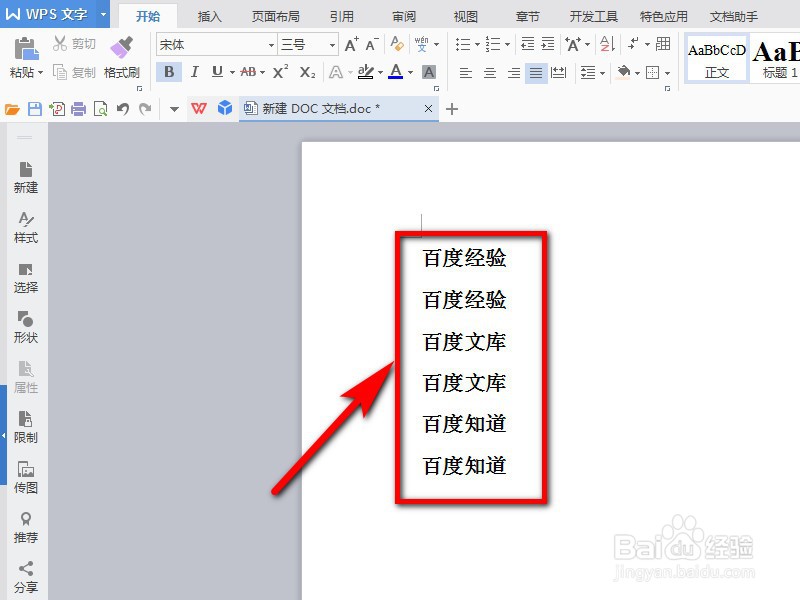Switch to the 页面布局 (Page Layout) tab
The height and width of the screenshot is (600, 800).
[x=276, y=17]
